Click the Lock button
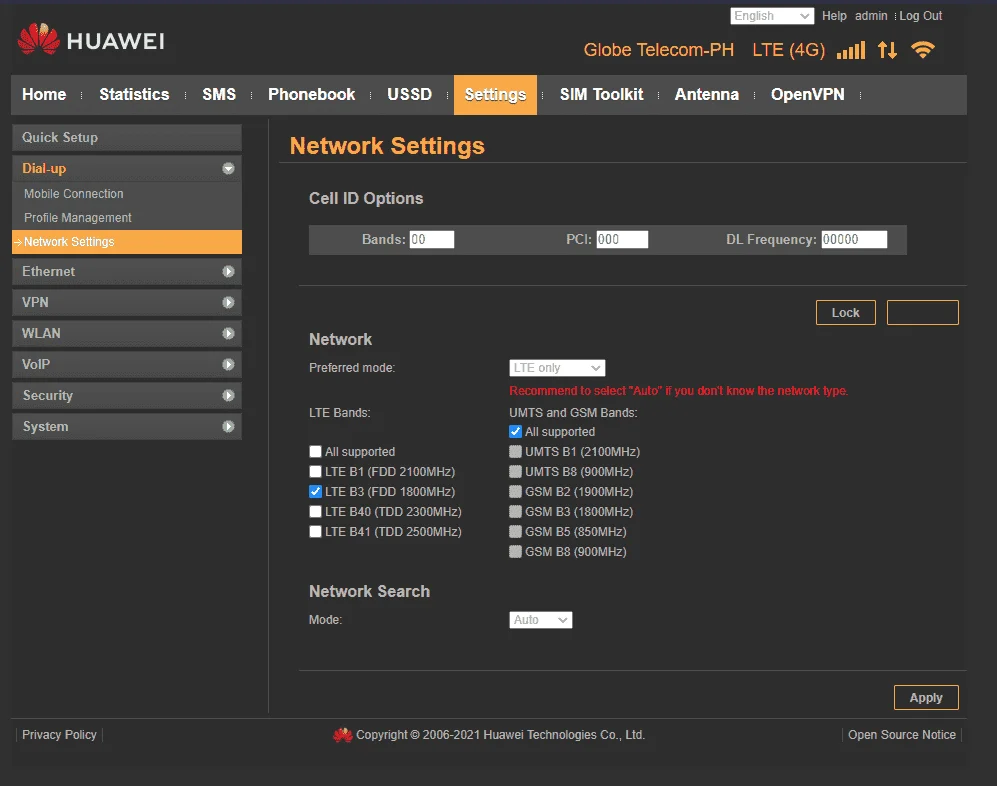Viewport: 997px width, 786px height. 846,313
